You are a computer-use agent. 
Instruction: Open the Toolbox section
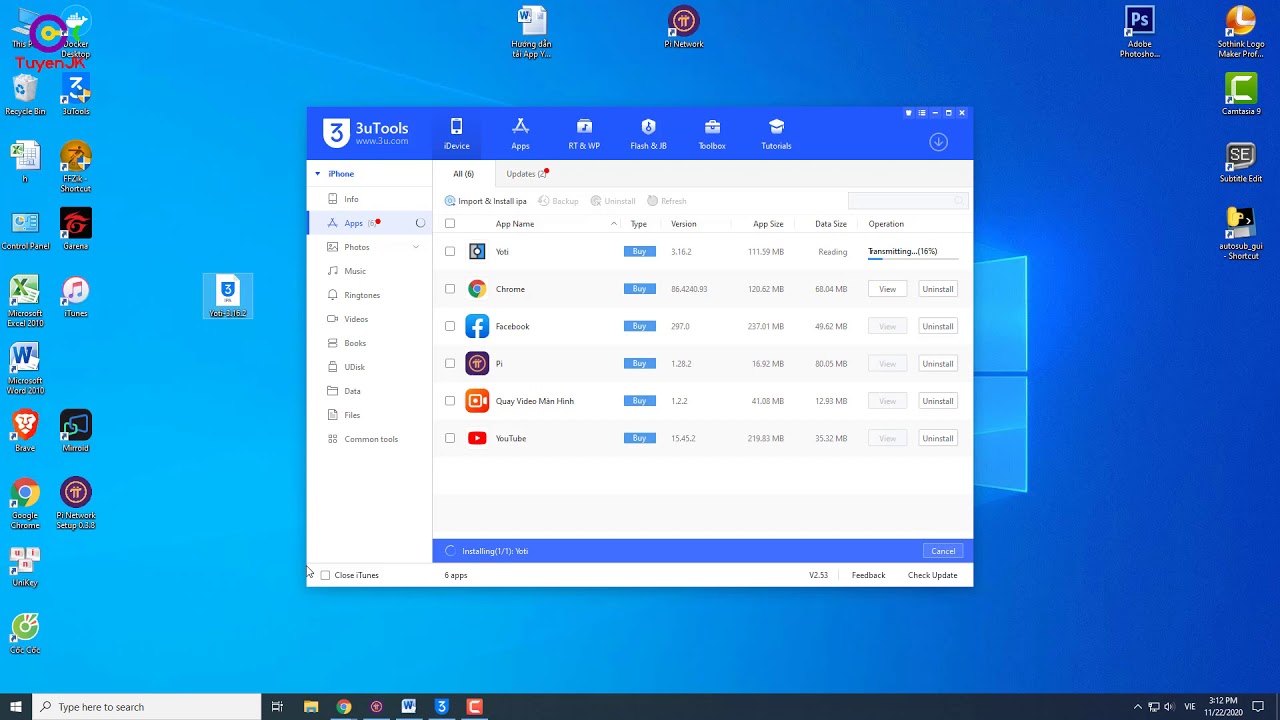(x=712, y=134)
